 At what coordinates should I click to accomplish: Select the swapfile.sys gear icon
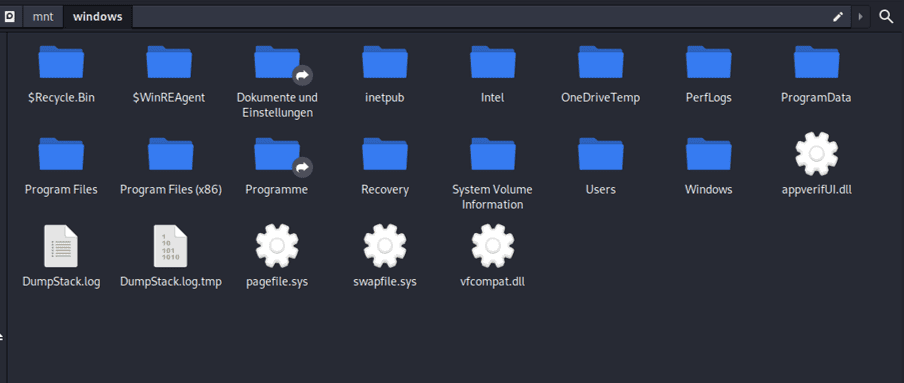(385, 246)
